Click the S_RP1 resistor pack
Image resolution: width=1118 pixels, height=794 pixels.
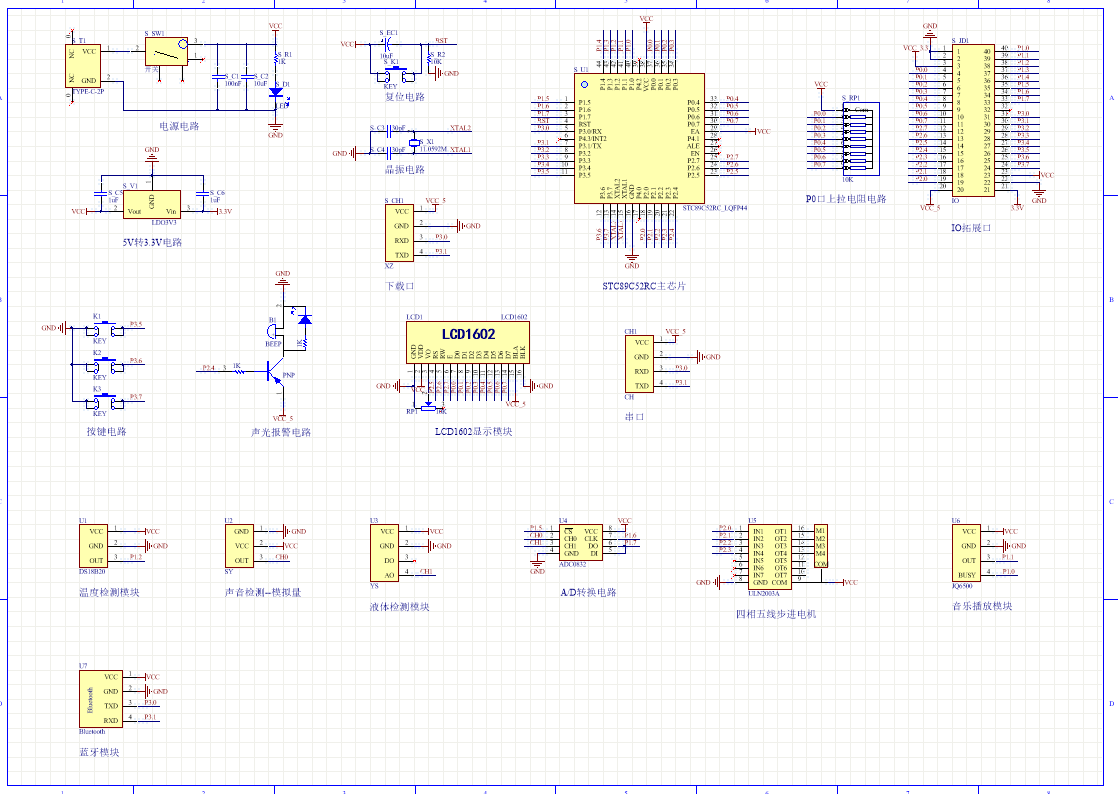857,139
